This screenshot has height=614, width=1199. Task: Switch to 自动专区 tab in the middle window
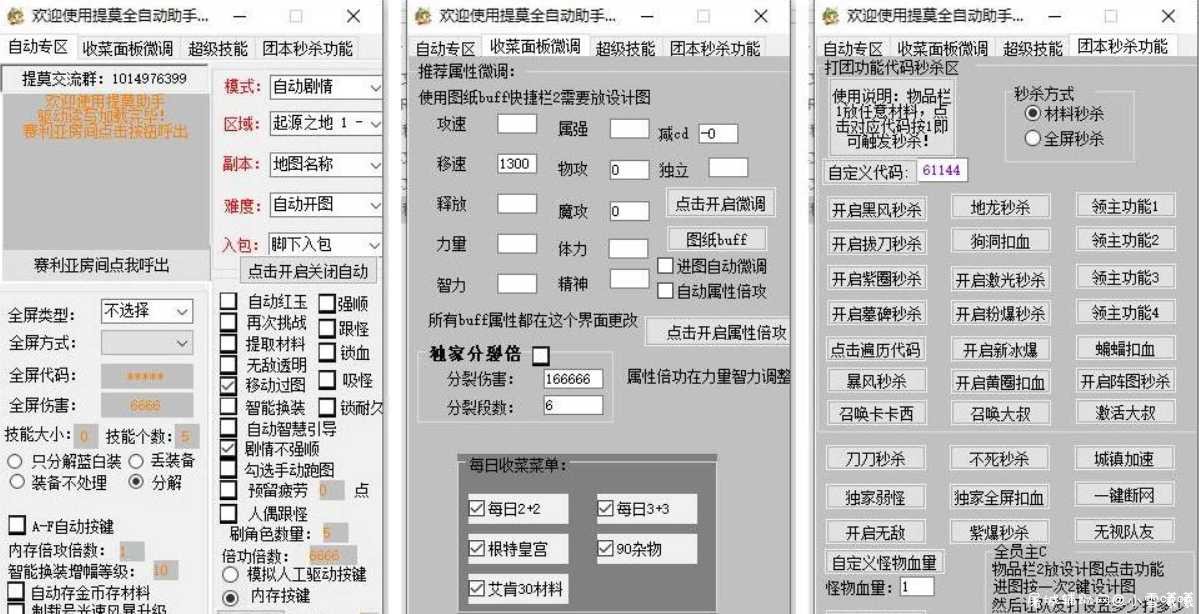tap(445, 49)
